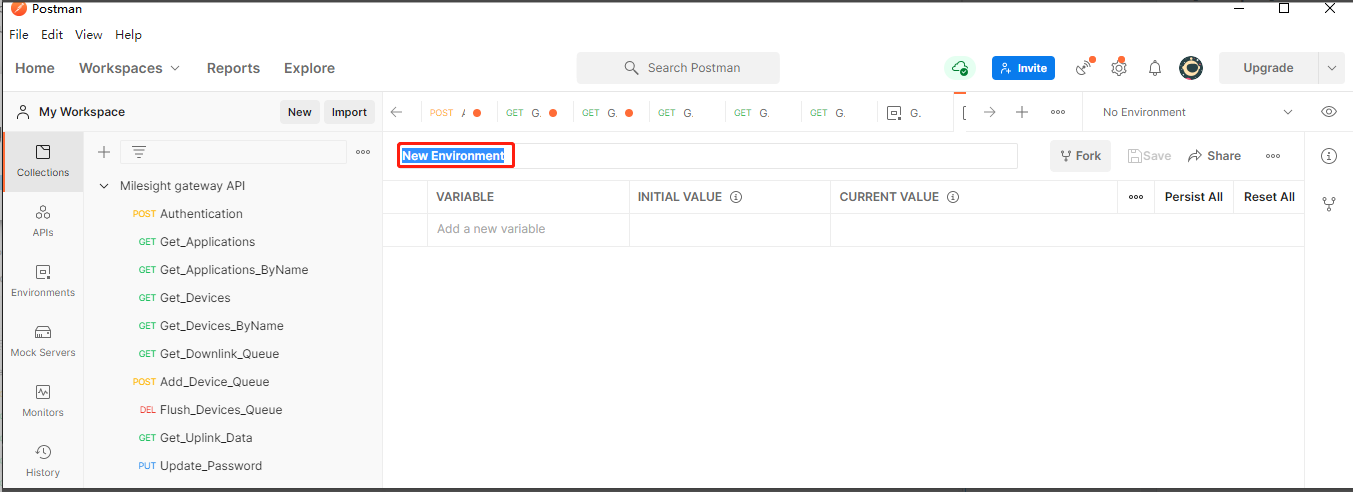The height and width of the screenshot is (492, 1353).
Task: Click the Invite button
Action: [x=1023, y=68]
